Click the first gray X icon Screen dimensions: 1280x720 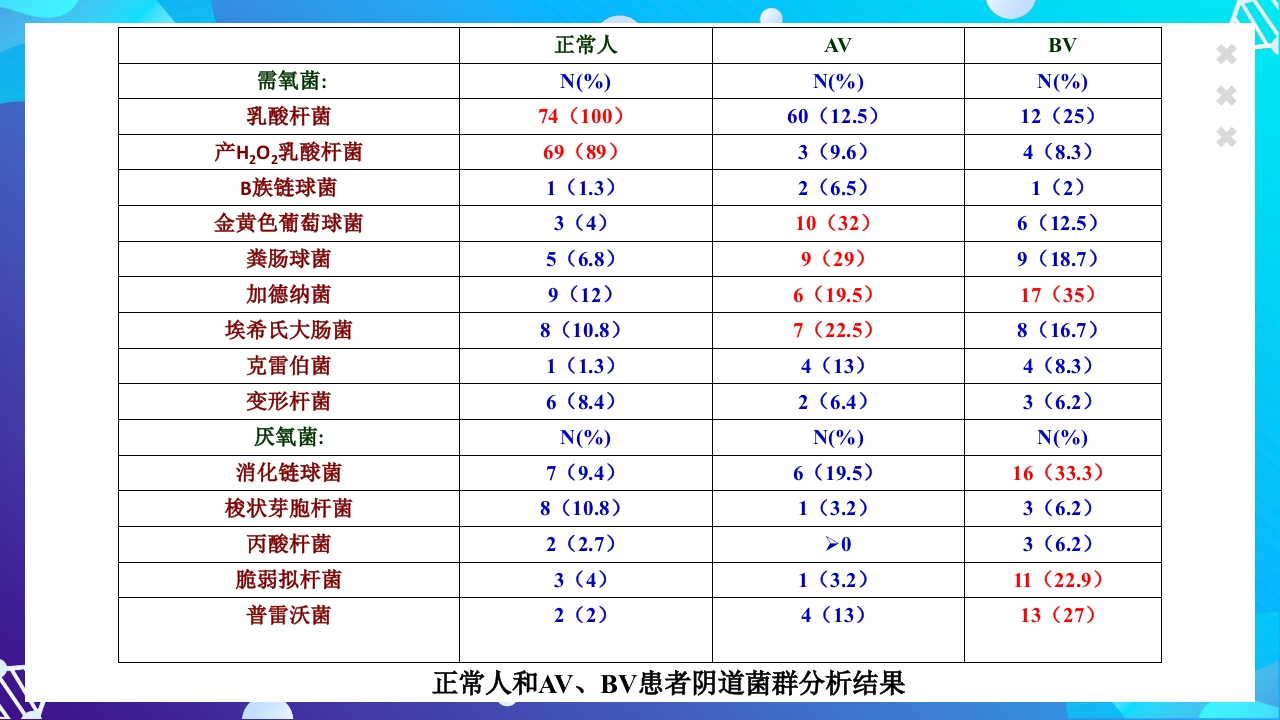[1224, 55]
